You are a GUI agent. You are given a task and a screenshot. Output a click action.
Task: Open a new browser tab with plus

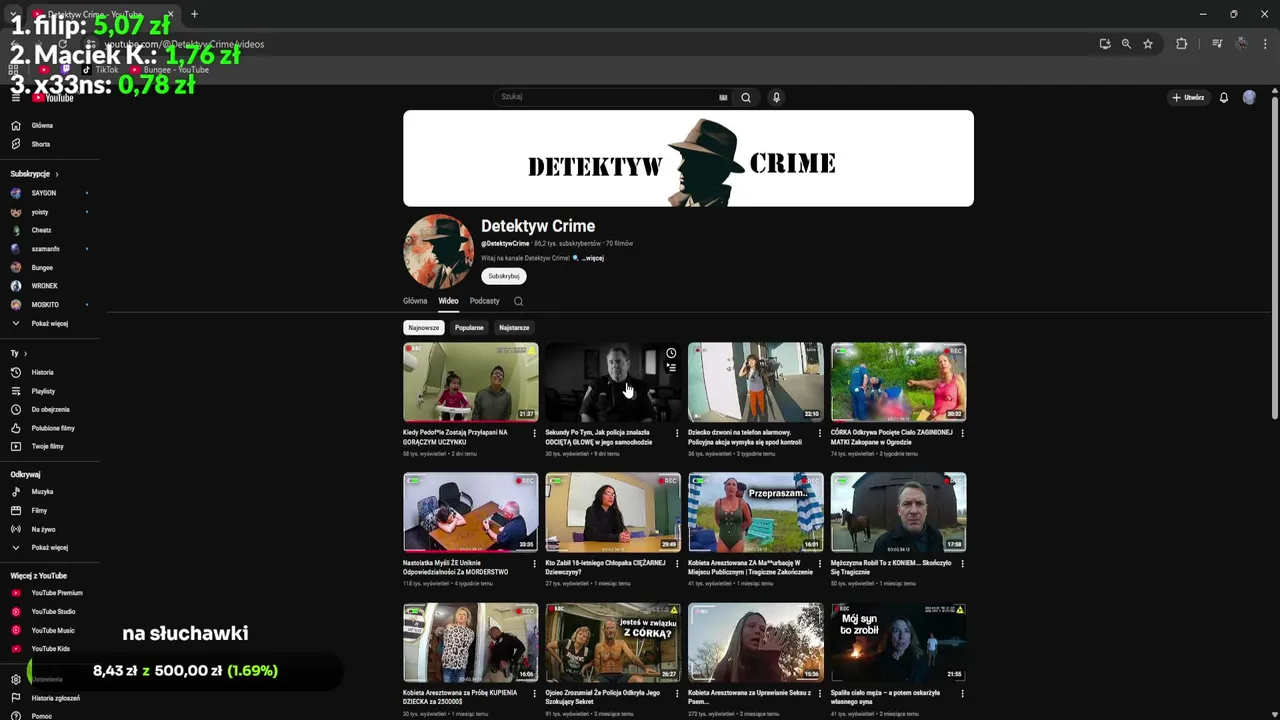click(194, 14)
